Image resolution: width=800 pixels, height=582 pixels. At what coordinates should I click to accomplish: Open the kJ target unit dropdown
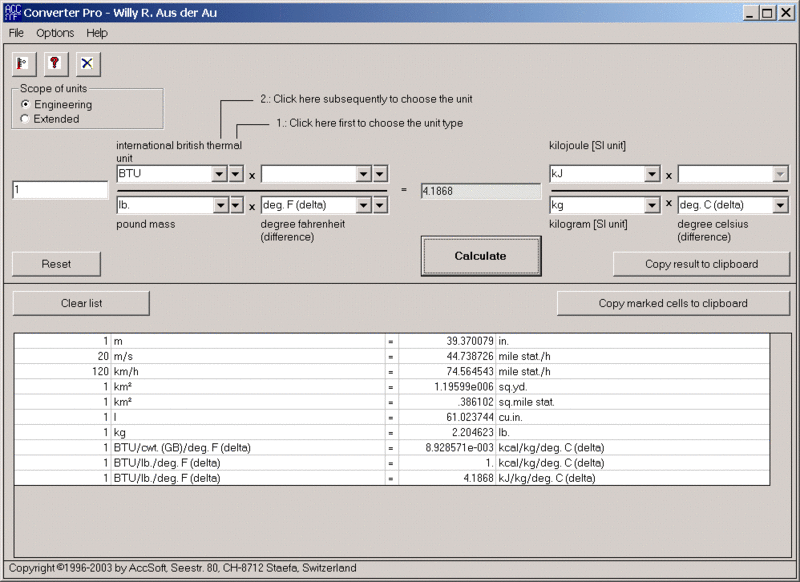click(652, 174)
